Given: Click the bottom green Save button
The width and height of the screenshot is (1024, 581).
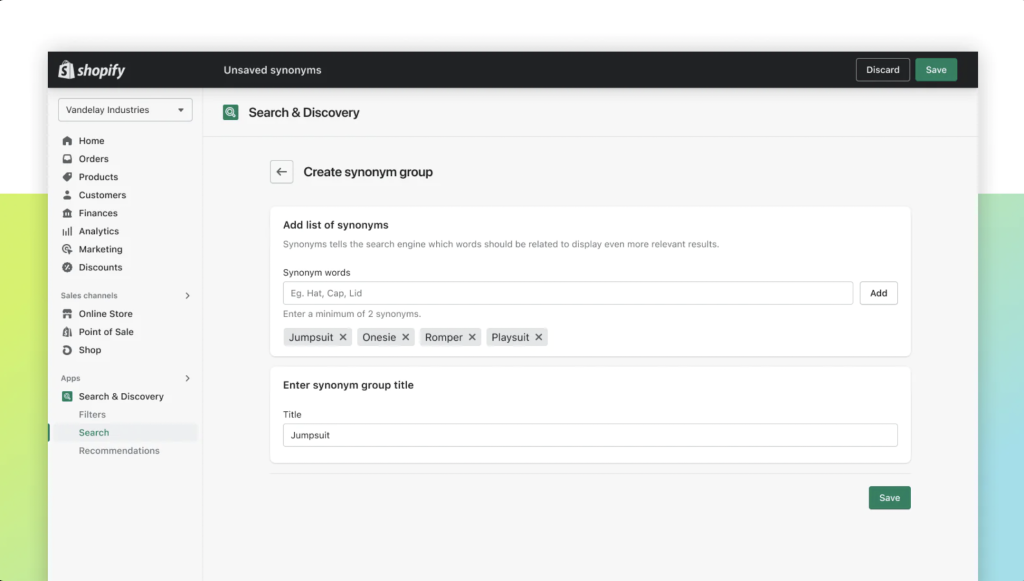Looking at the screenshot, I should click(889, 497).
